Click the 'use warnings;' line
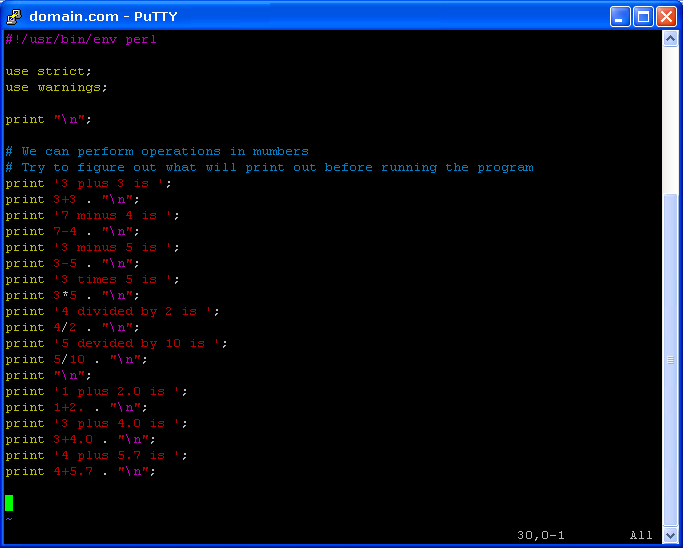 [x=57, y=87]
